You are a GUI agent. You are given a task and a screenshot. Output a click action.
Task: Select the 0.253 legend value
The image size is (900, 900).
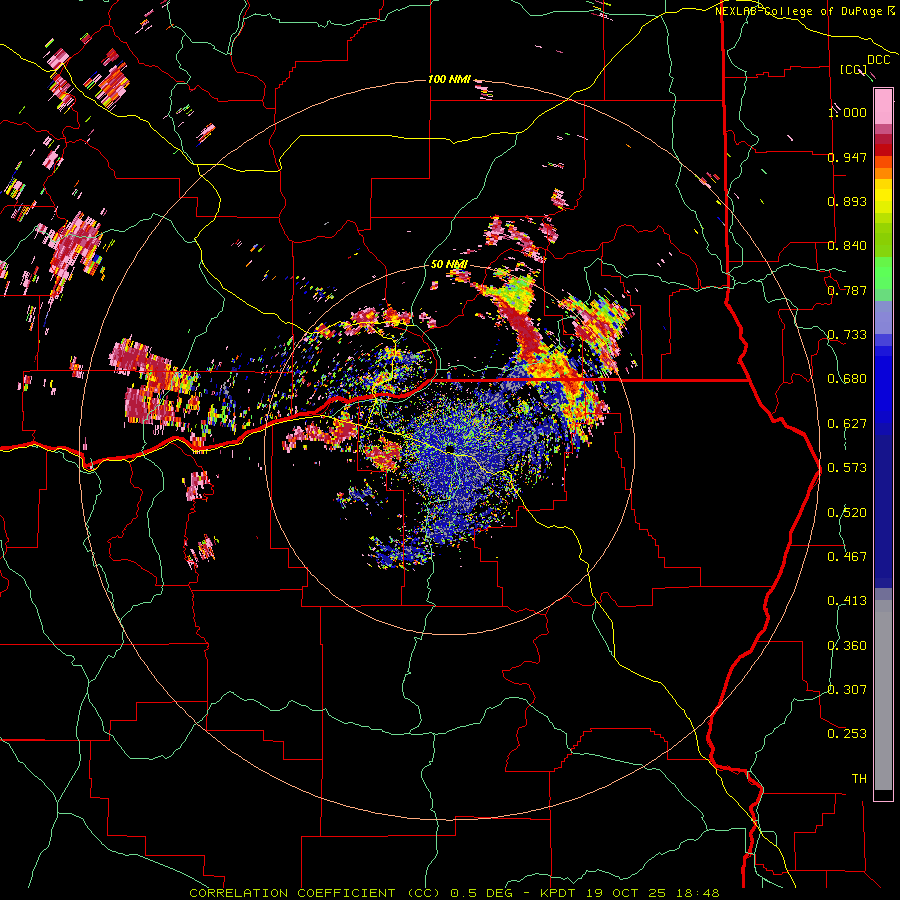point(847,734)
